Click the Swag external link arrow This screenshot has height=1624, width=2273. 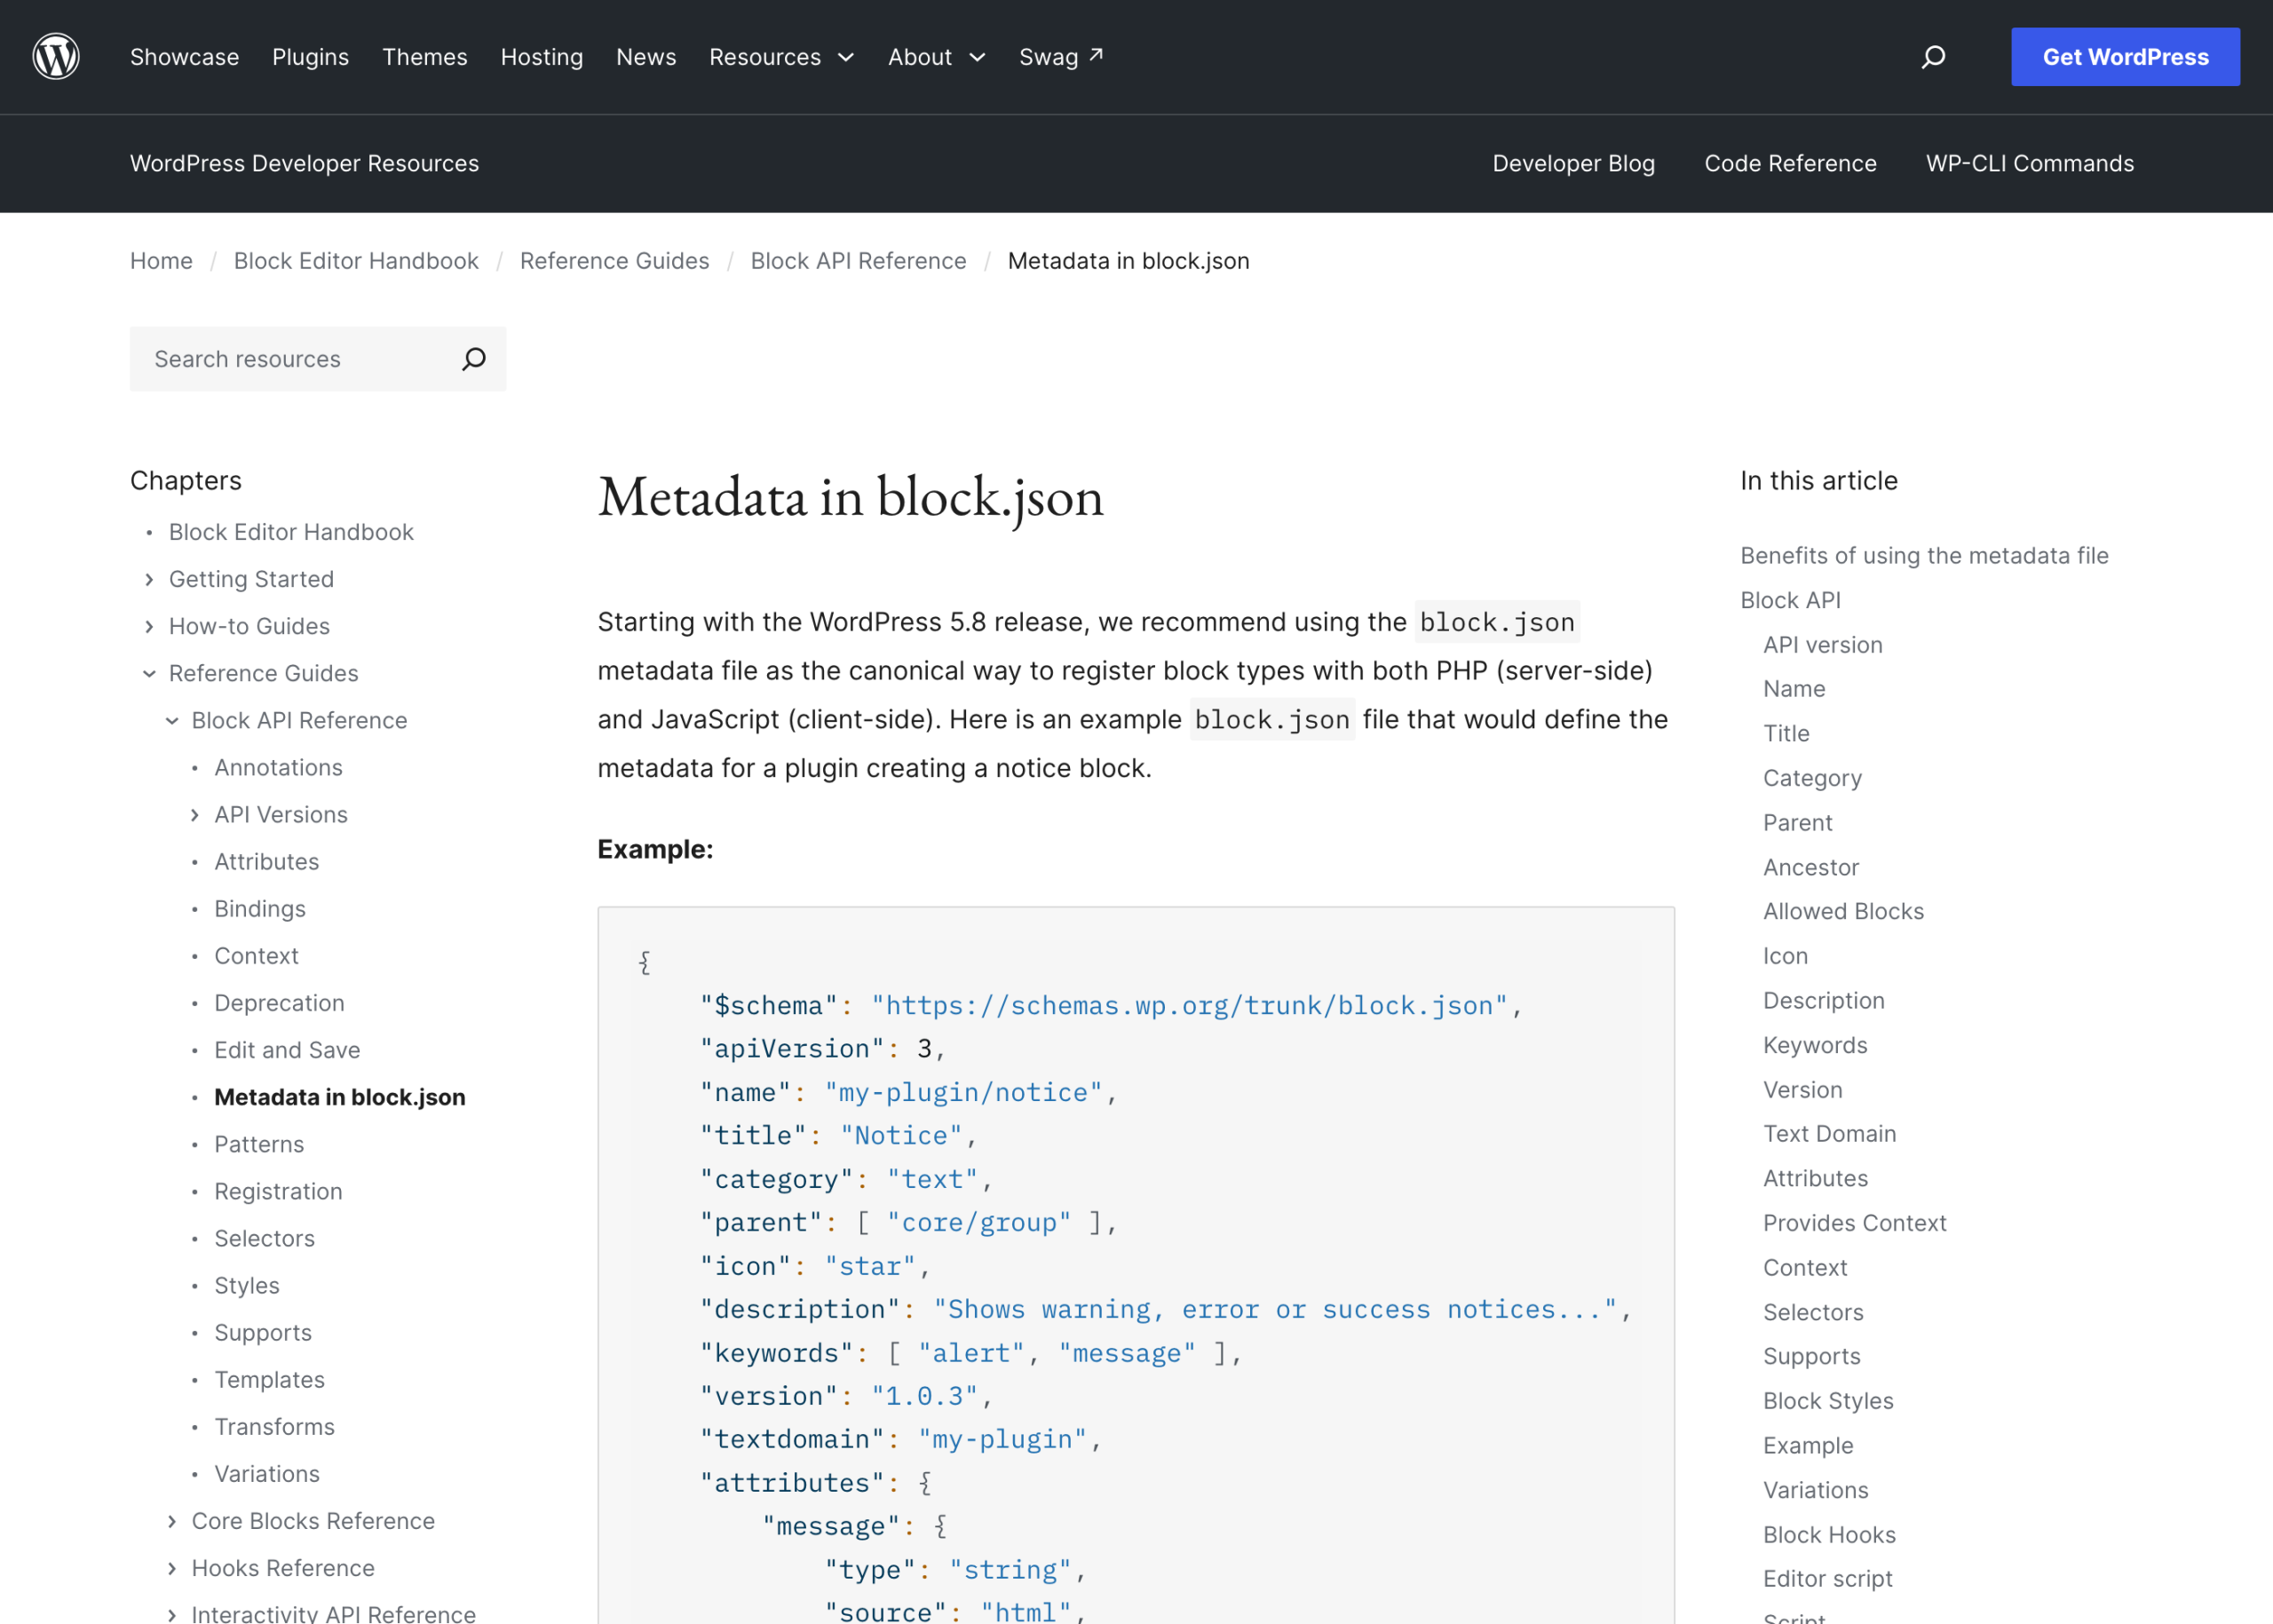[x=1097, y=55]
